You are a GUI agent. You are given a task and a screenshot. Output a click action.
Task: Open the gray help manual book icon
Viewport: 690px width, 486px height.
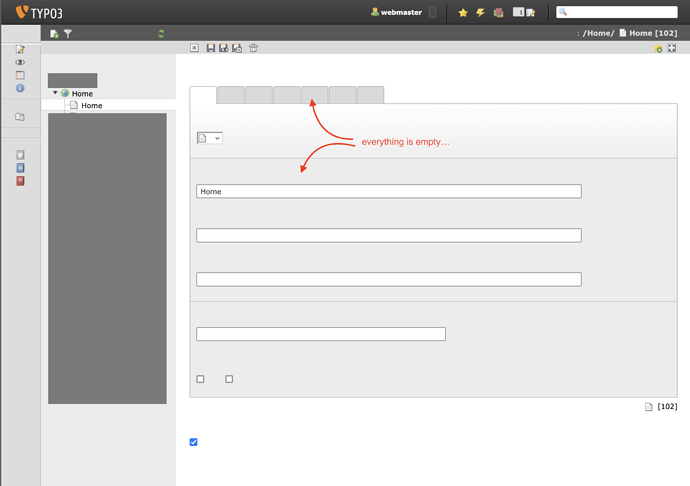20,155
